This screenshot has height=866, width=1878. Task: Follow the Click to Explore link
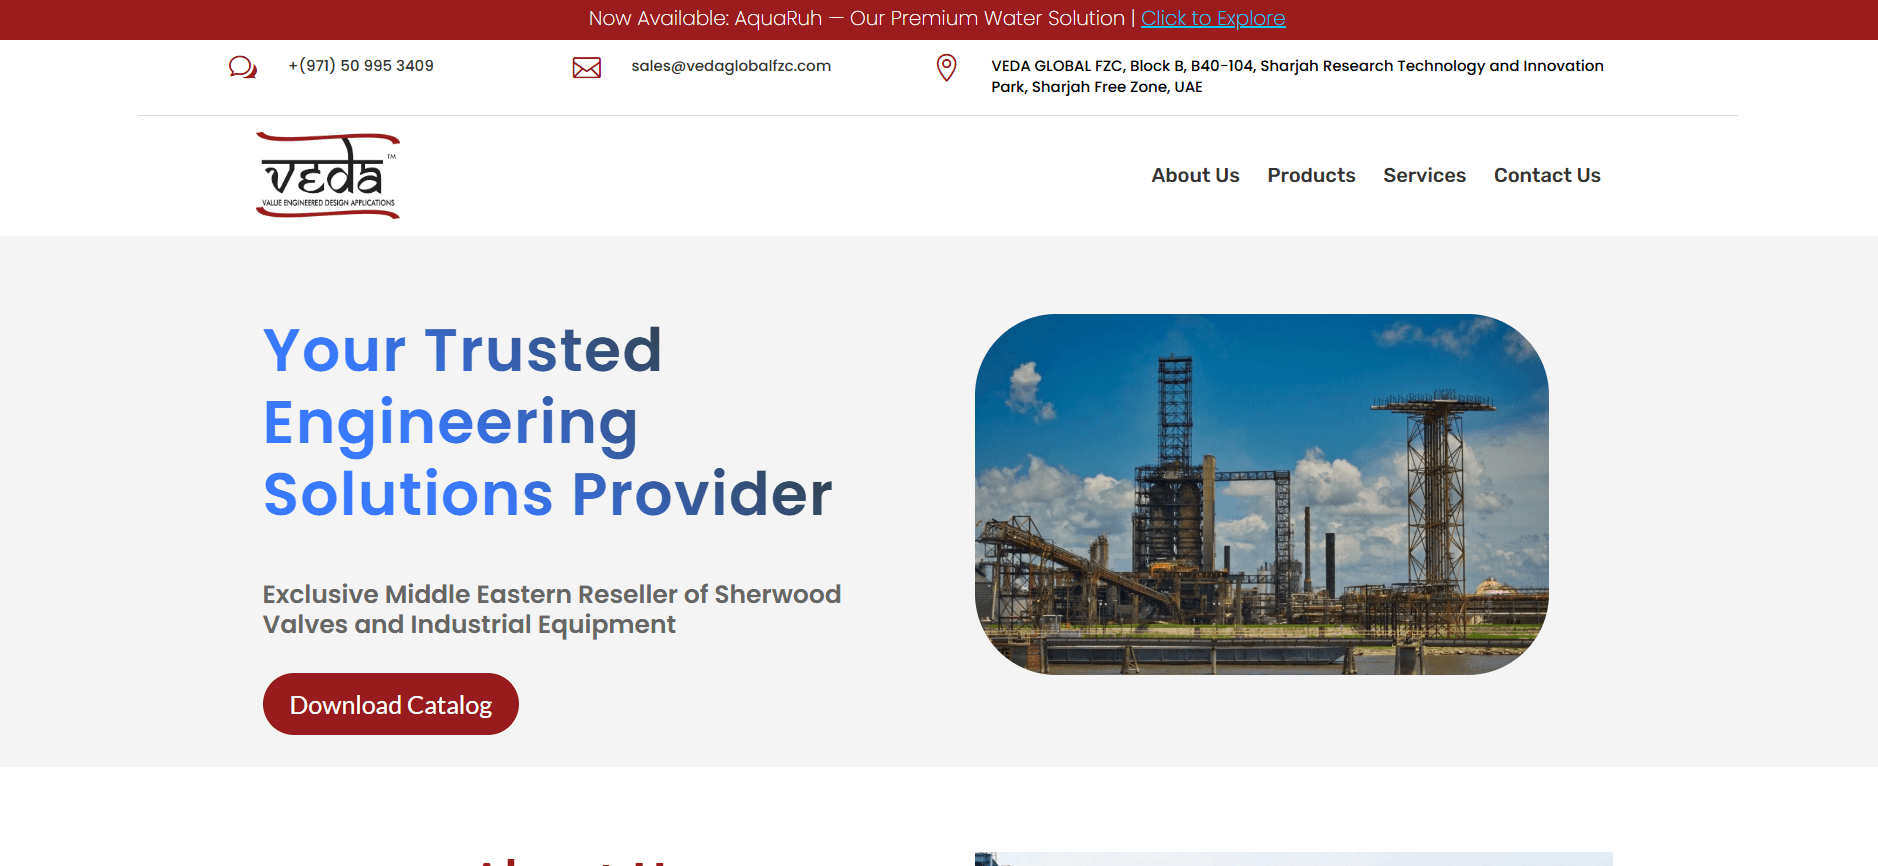click(1213, 18)
